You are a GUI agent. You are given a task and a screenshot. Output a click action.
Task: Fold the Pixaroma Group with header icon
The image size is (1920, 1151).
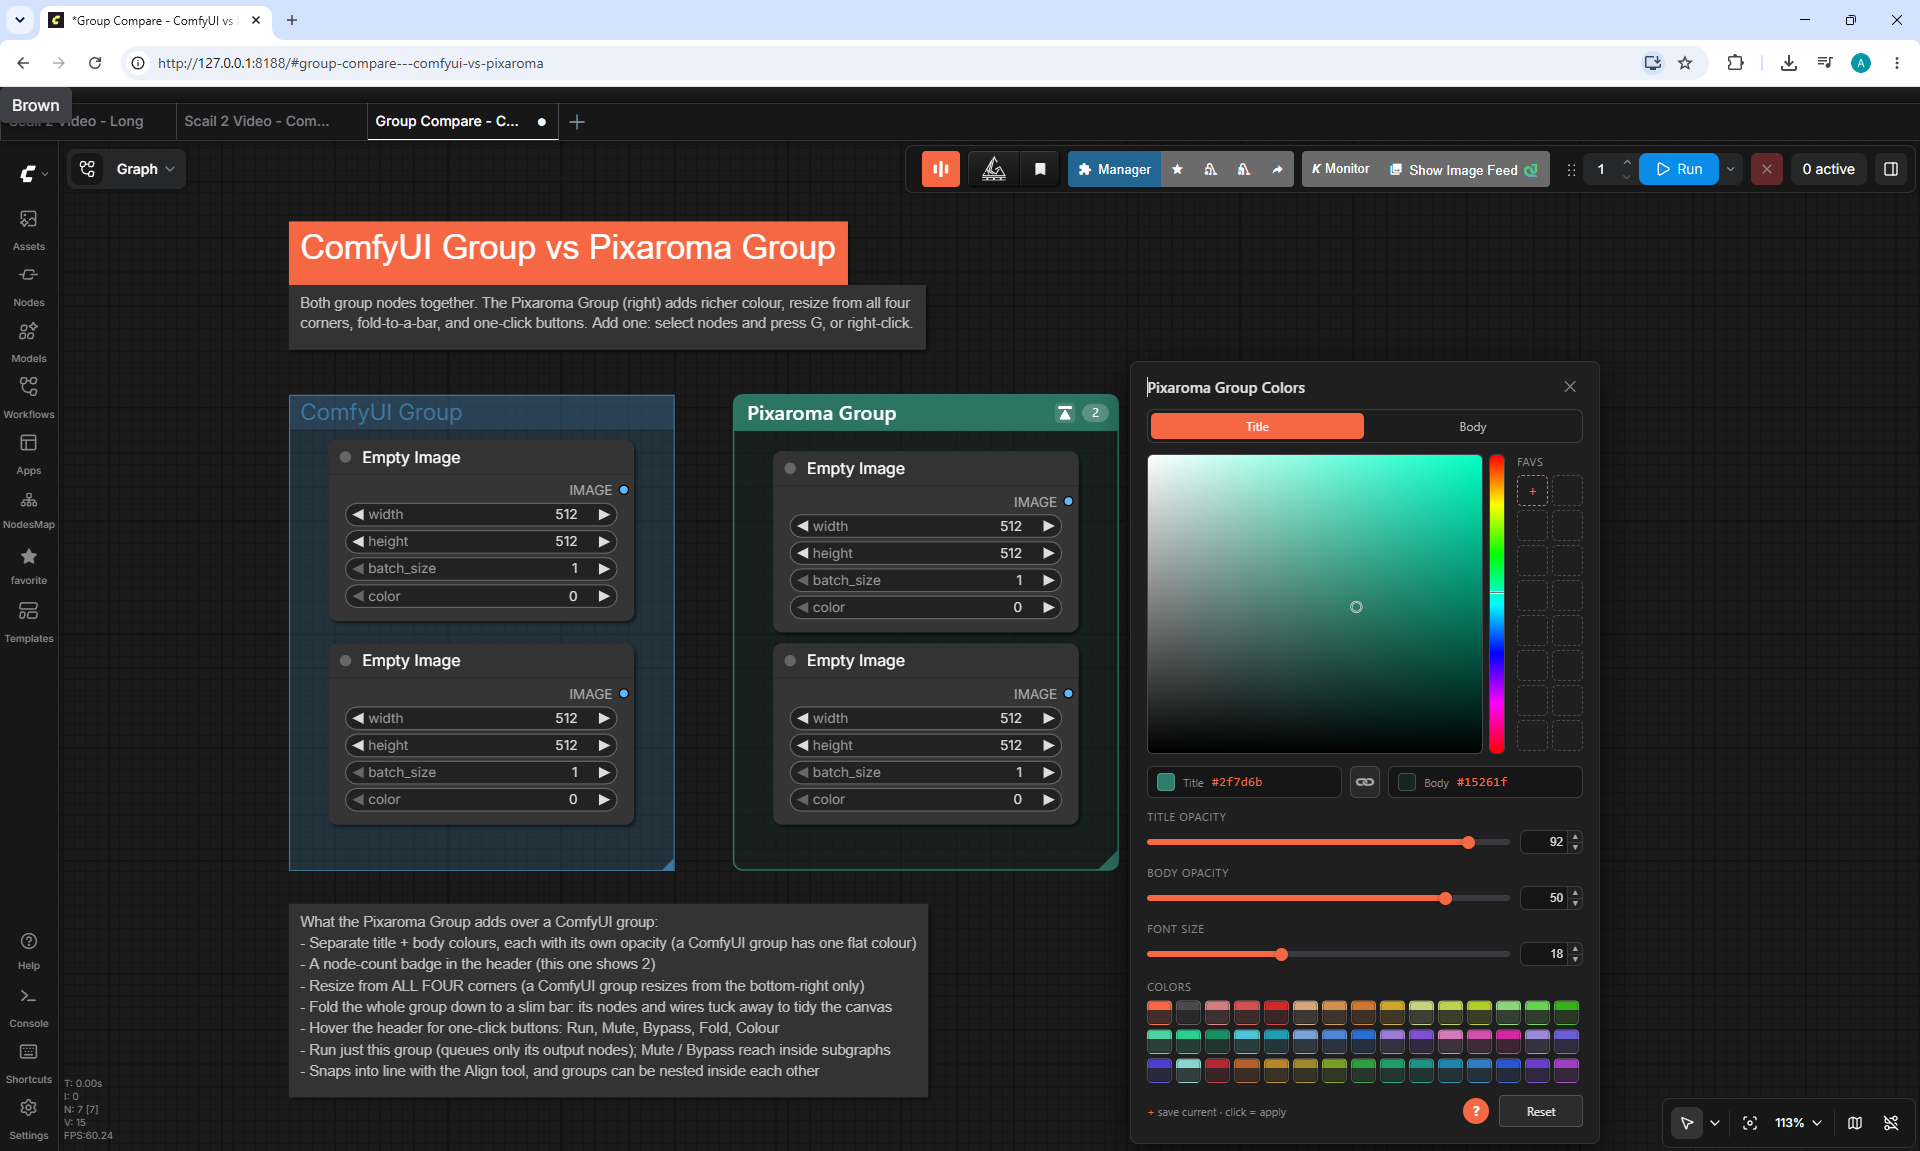[x=1065, y=413]
